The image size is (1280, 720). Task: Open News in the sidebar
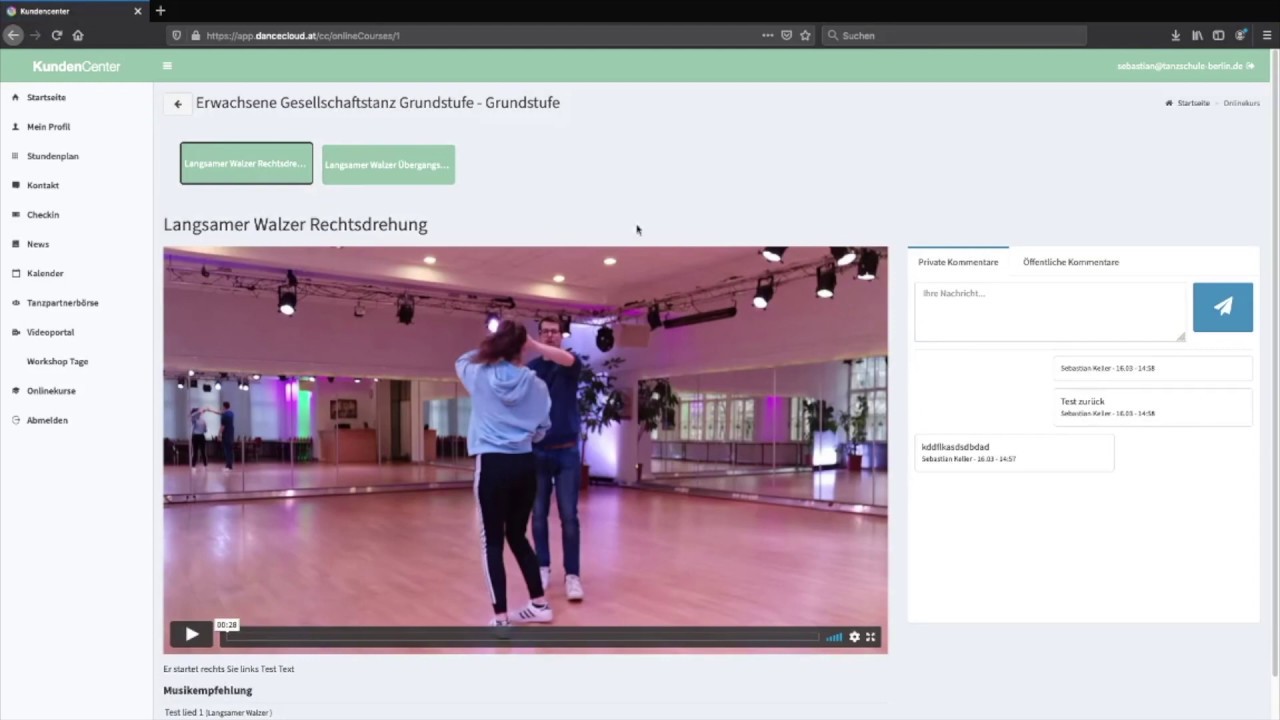pos(38,244)
